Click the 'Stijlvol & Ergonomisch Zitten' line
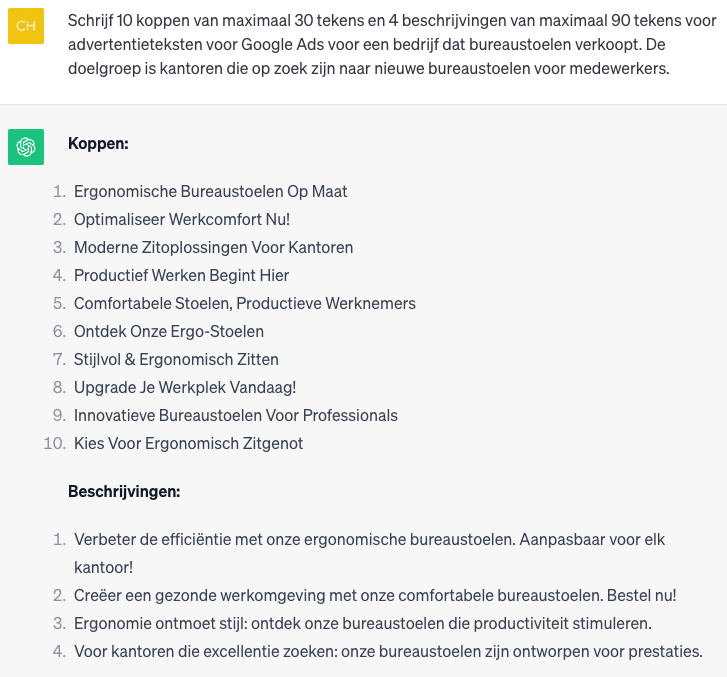727x677 pixels. pyautogui.click(x=176, y=359)
